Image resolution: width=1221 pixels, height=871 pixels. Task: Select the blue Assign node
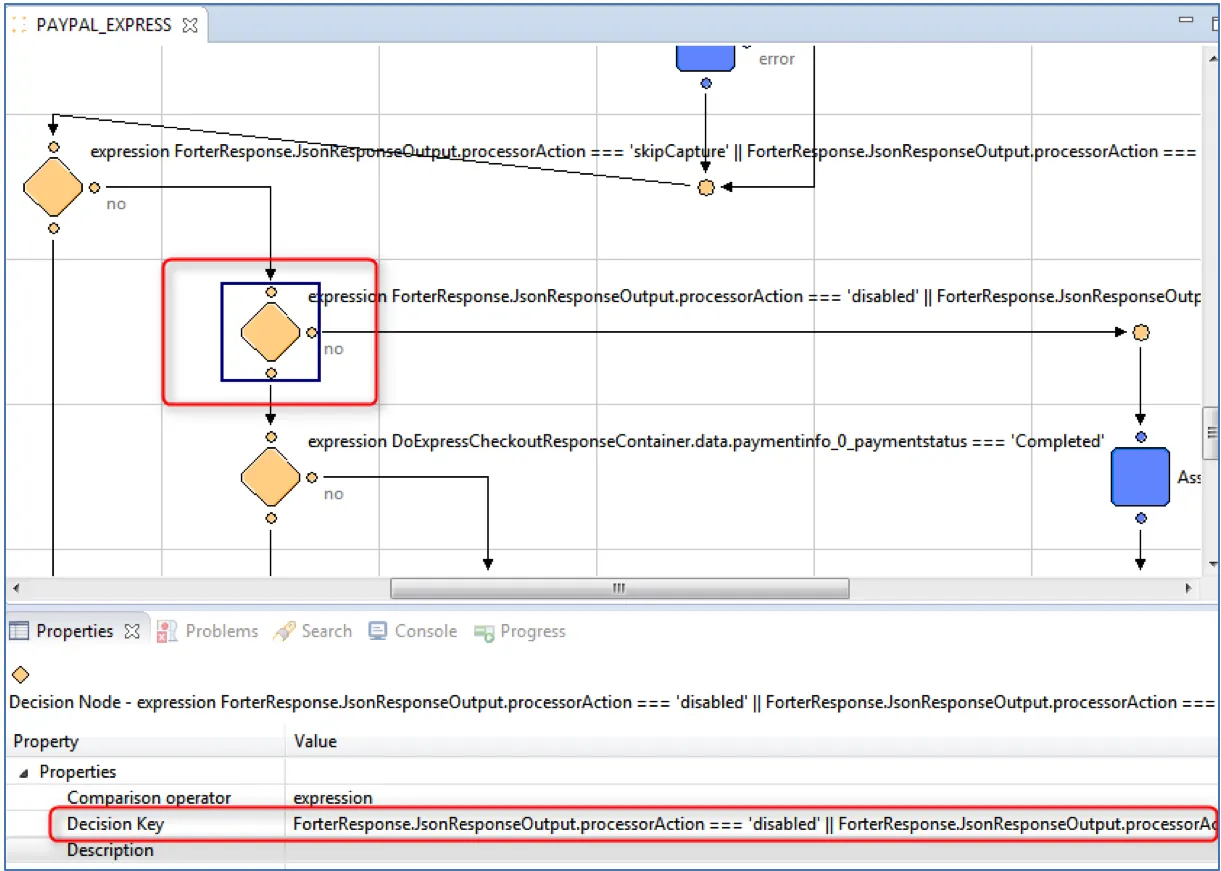(x=1141, y=477)
